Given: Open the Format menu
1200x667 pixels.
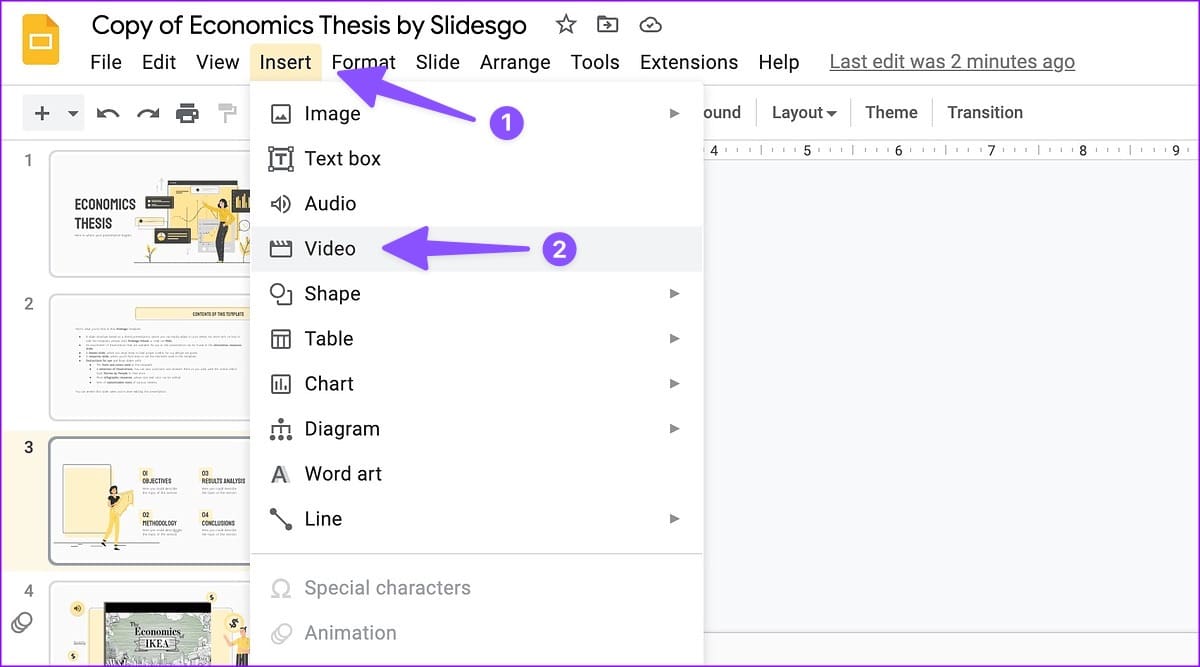Looking at the screenshot, I should [x=363, y=62].
